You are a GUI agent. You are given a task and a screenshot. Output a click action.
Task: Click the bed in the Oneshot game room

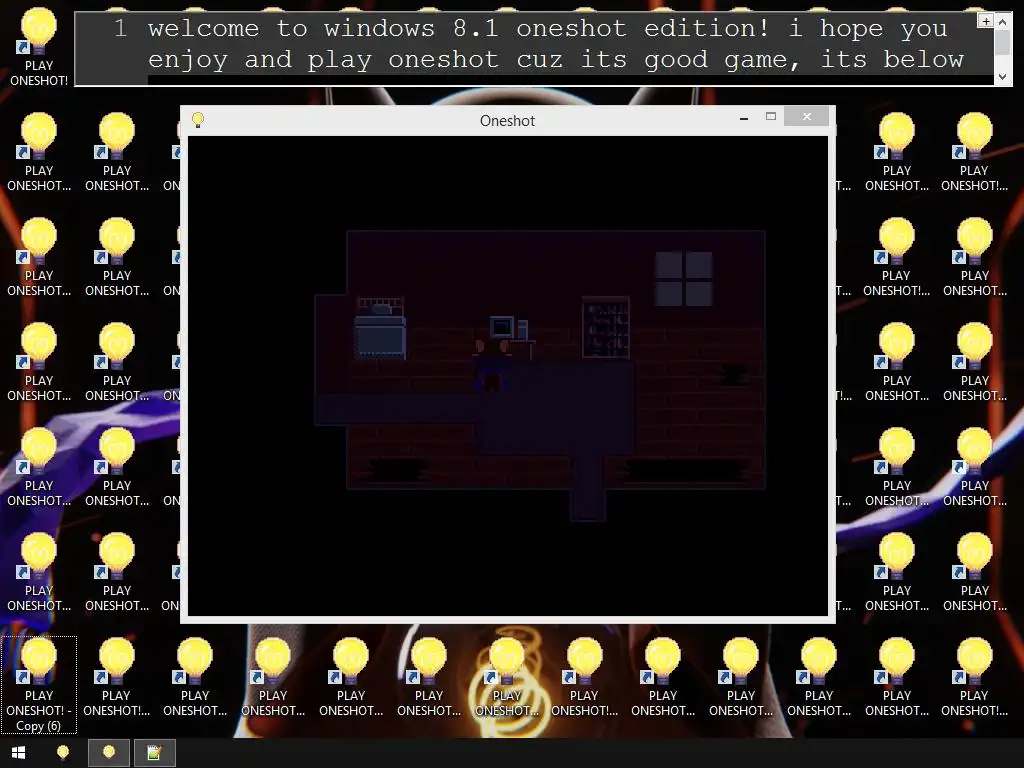(380, 328)
